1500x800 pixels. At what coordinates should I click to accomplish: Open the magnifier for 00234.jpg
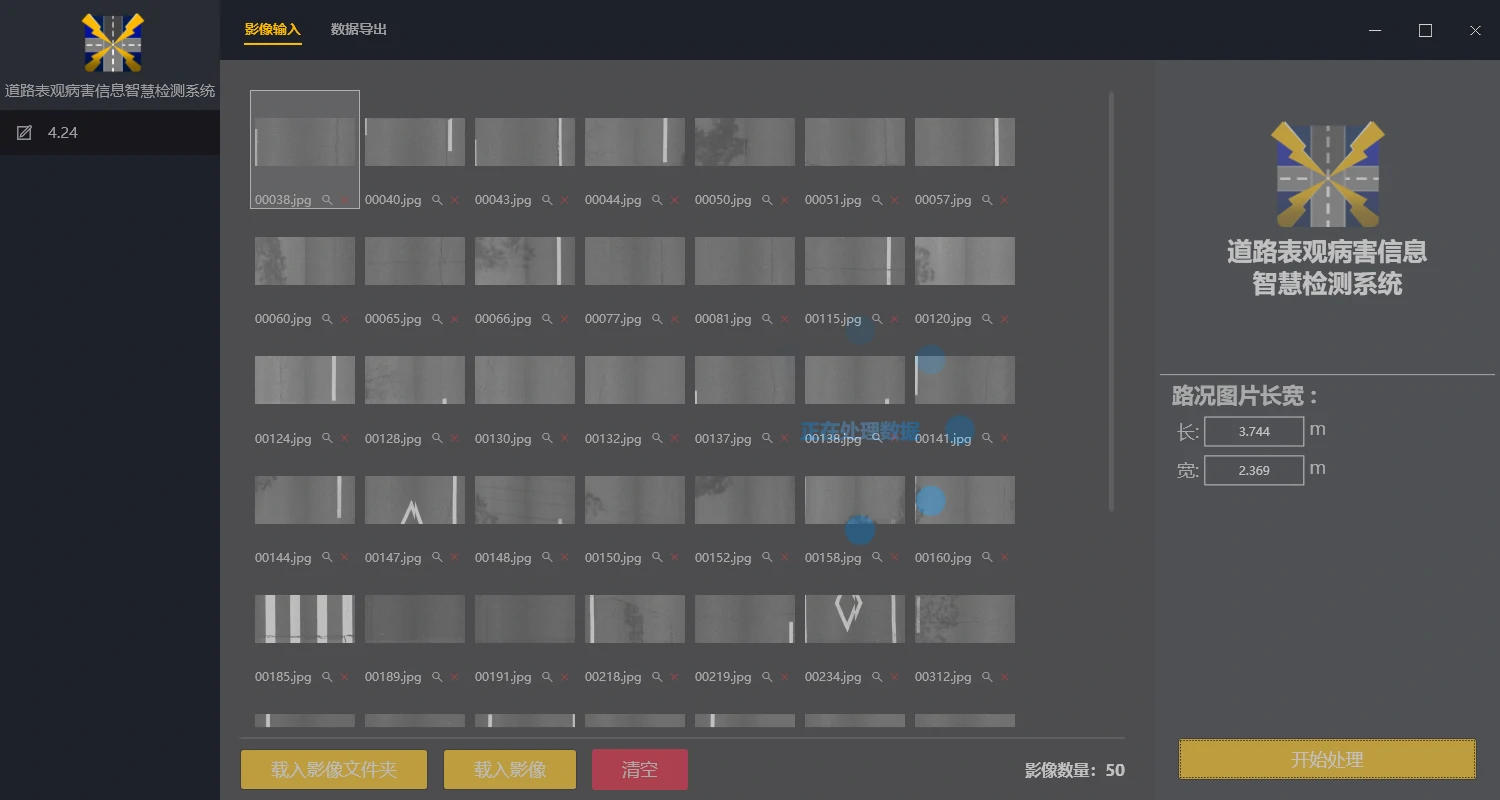tap(877, 677)
